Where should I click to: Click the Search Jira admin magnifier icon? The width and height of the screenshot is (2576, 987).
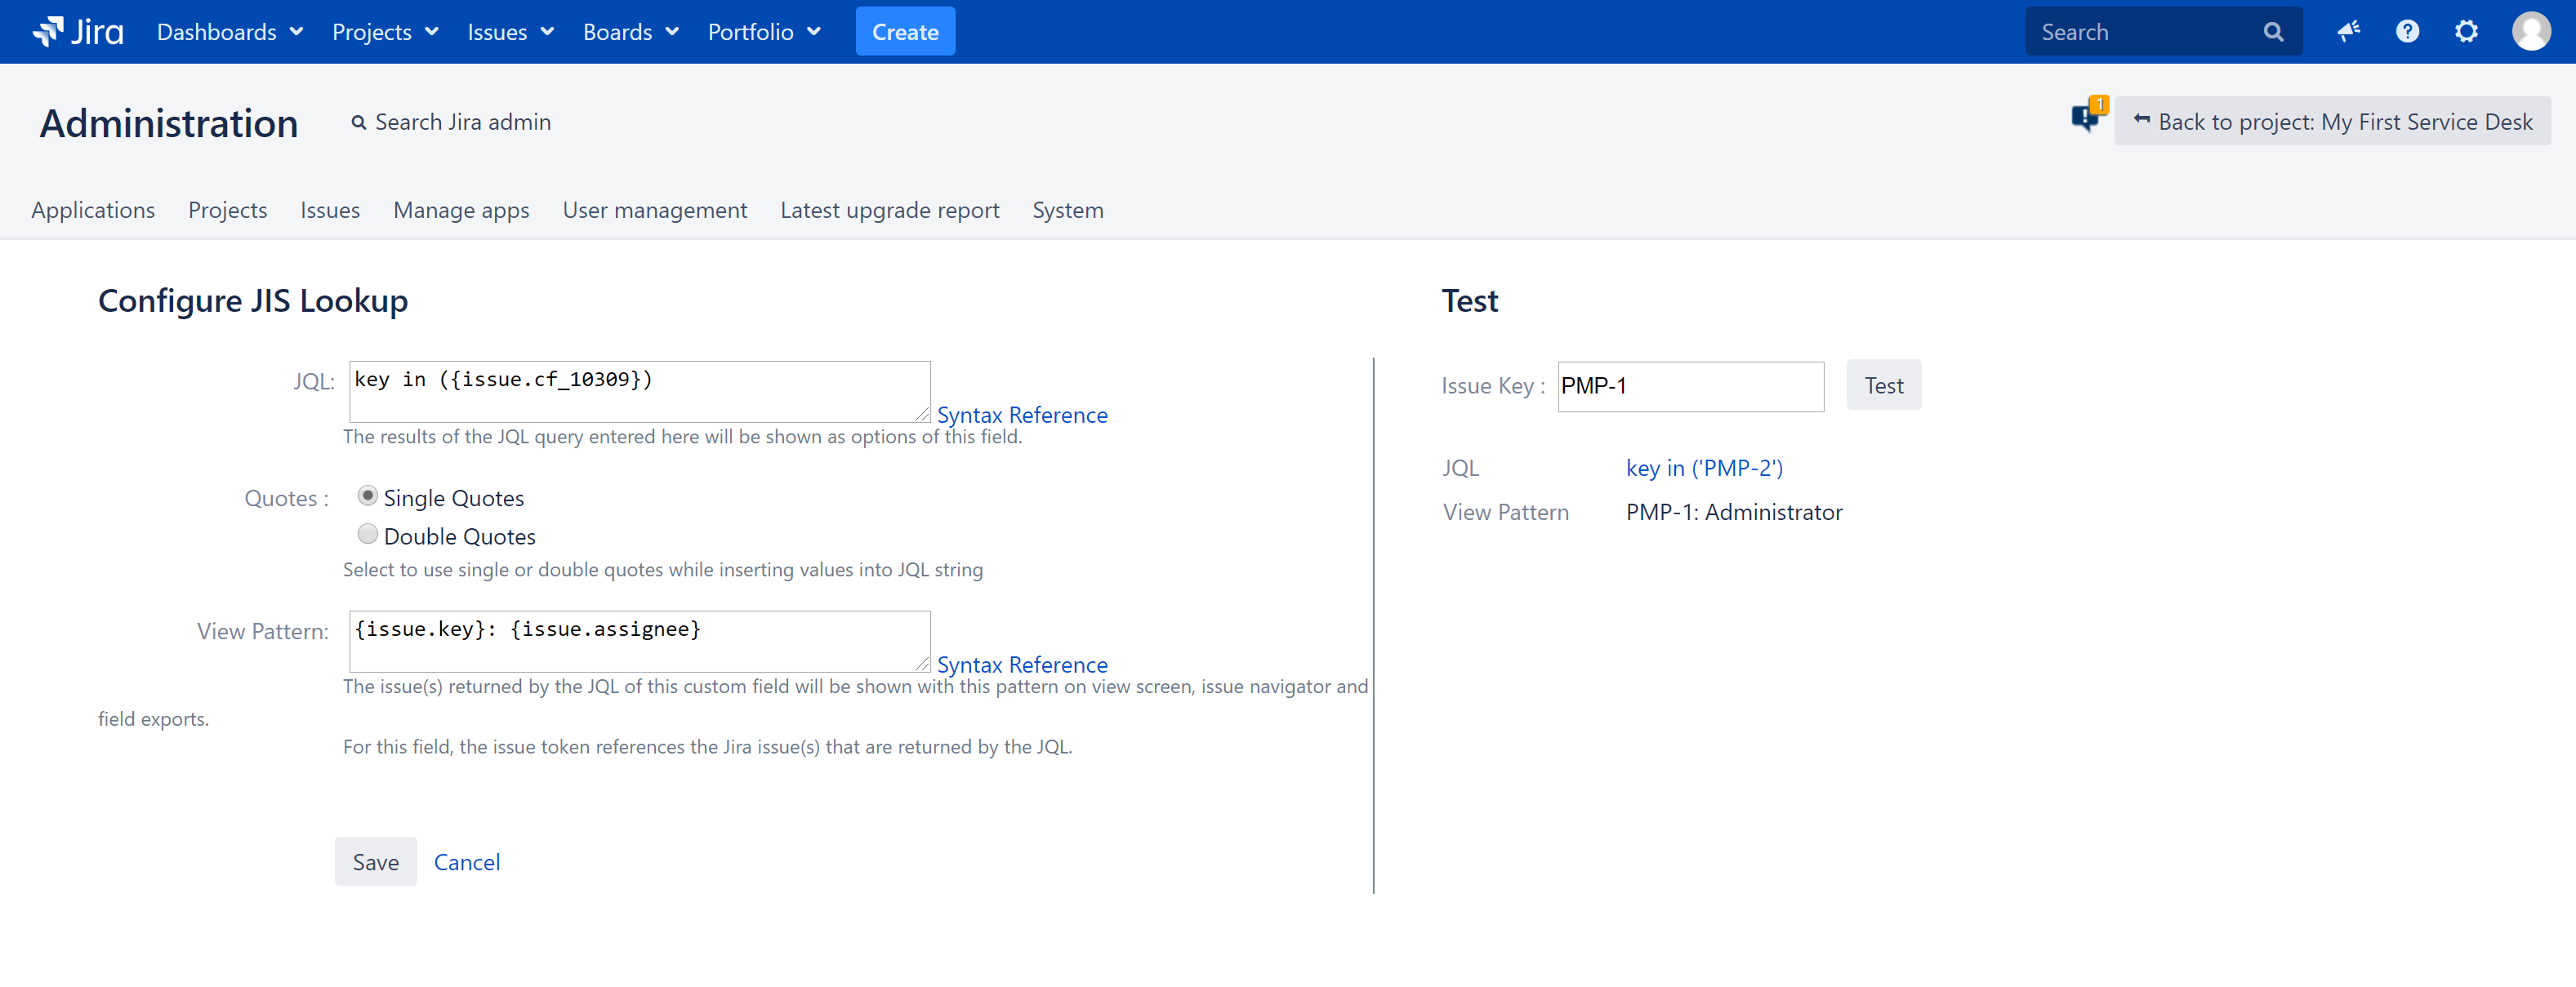point(360,121)
